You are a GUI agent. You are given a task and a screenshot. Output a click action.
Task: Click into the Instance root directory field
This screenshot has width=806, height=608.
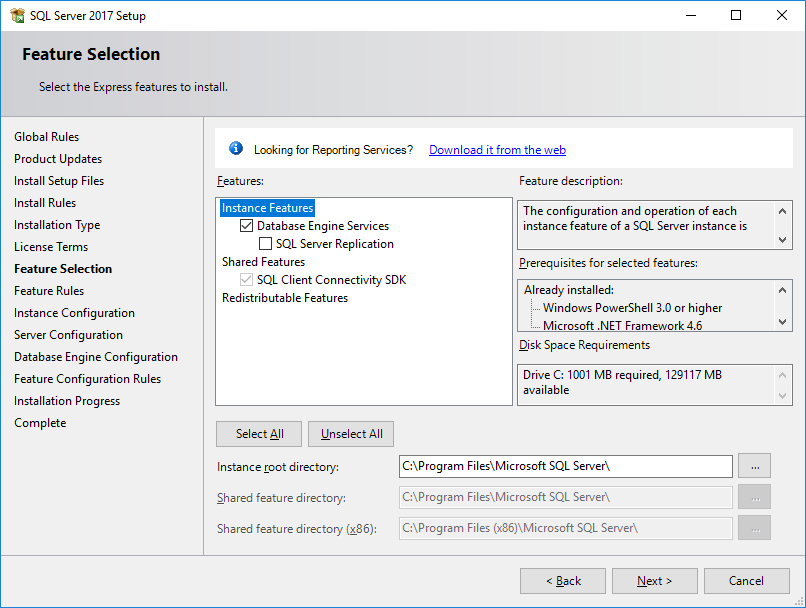(565, 466)
